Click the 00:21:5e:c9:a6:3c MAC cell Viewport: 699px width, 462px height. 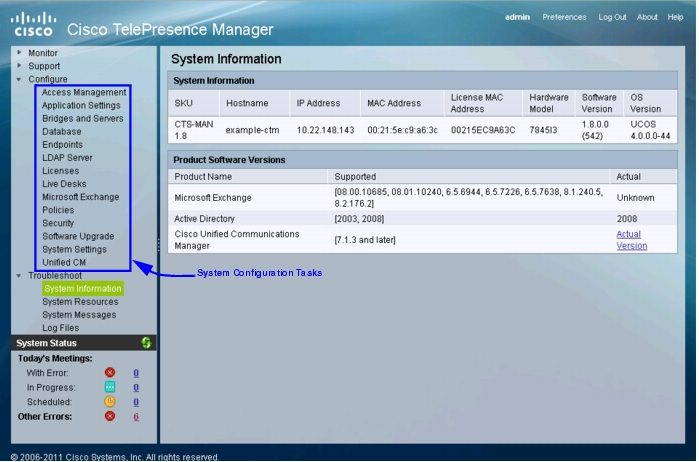tap(402, 130)
